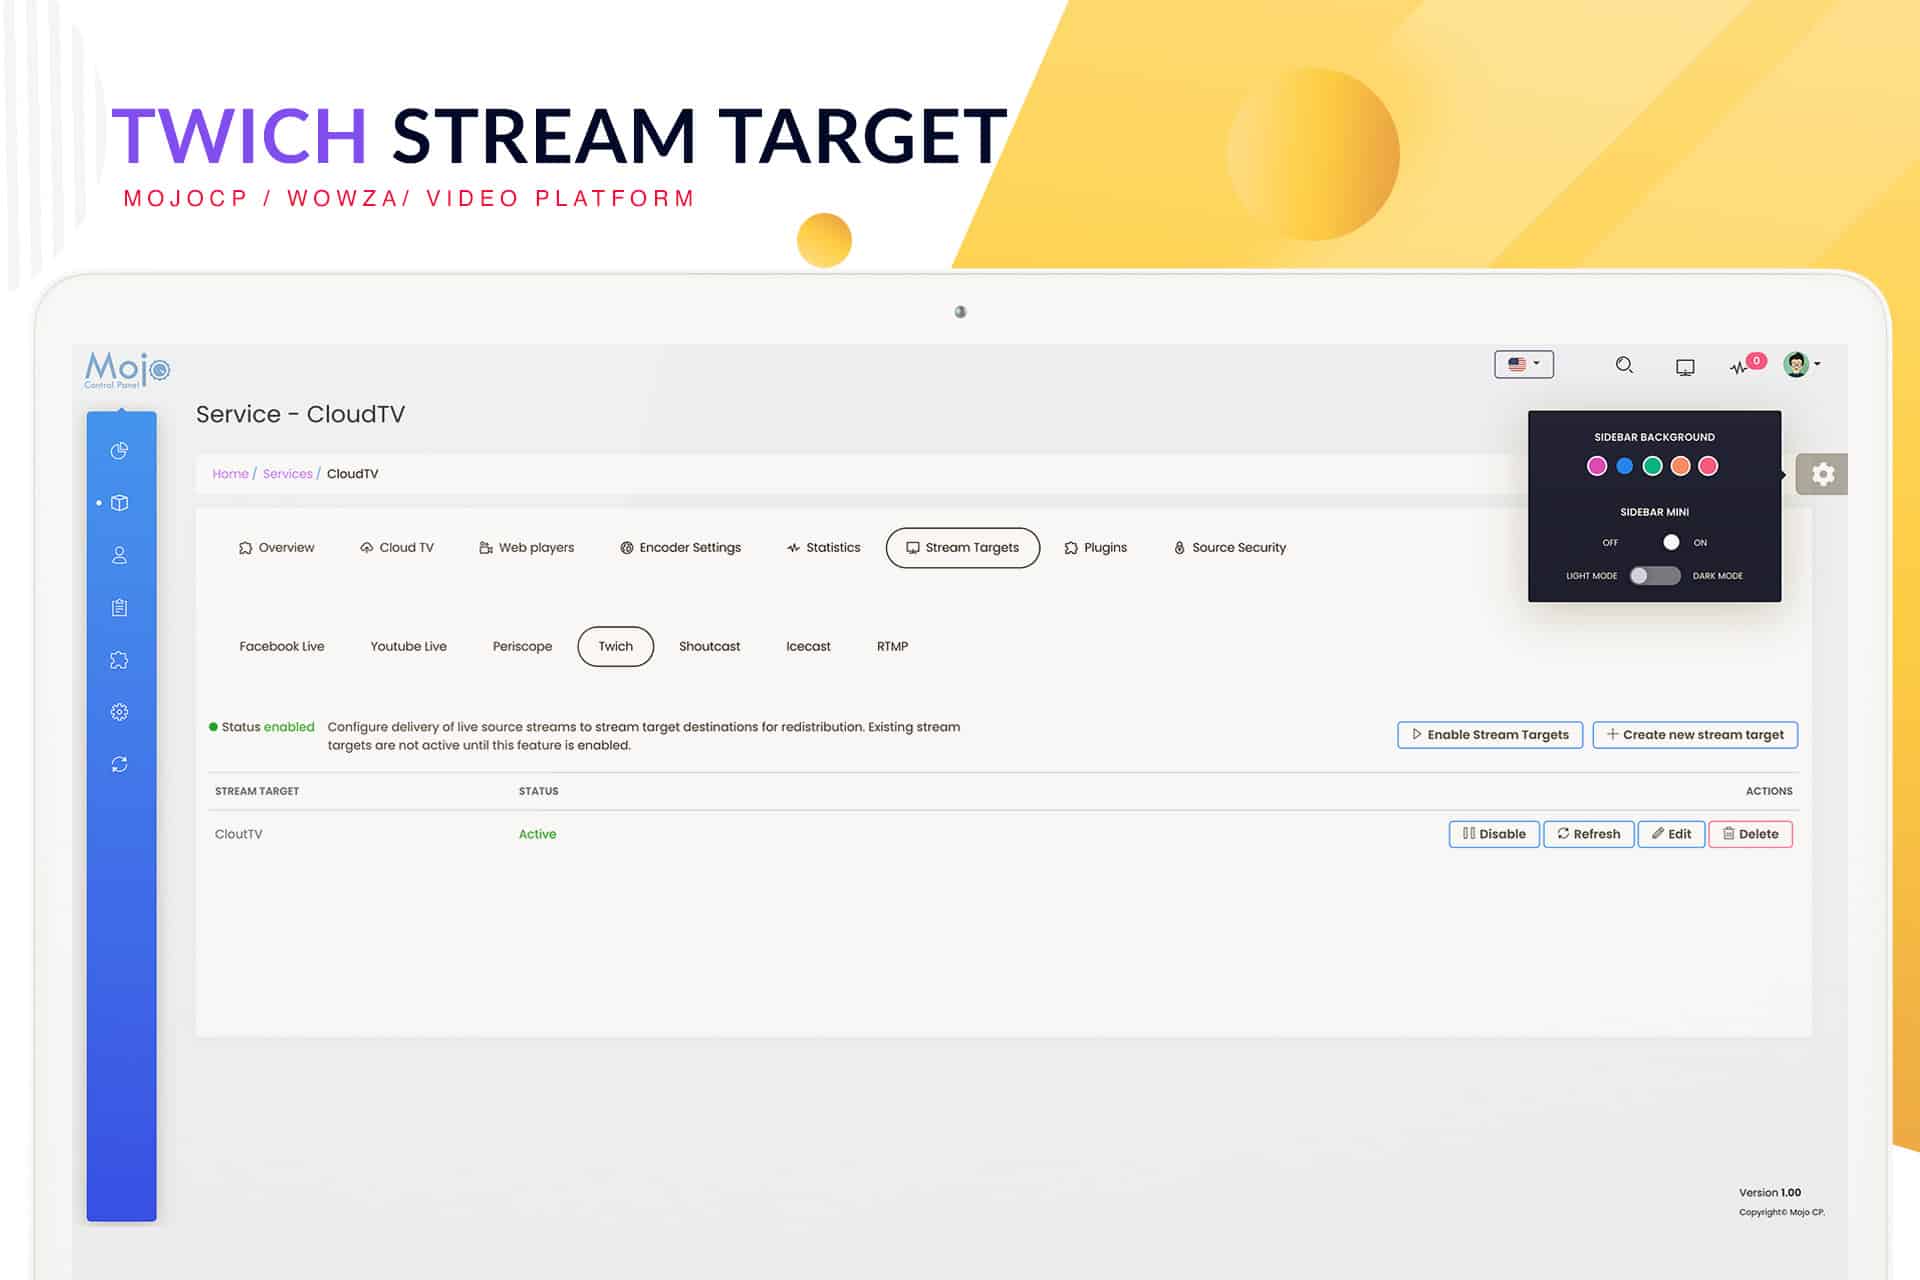
Task: Click the Active status text
Action: [x=537, y=834]
